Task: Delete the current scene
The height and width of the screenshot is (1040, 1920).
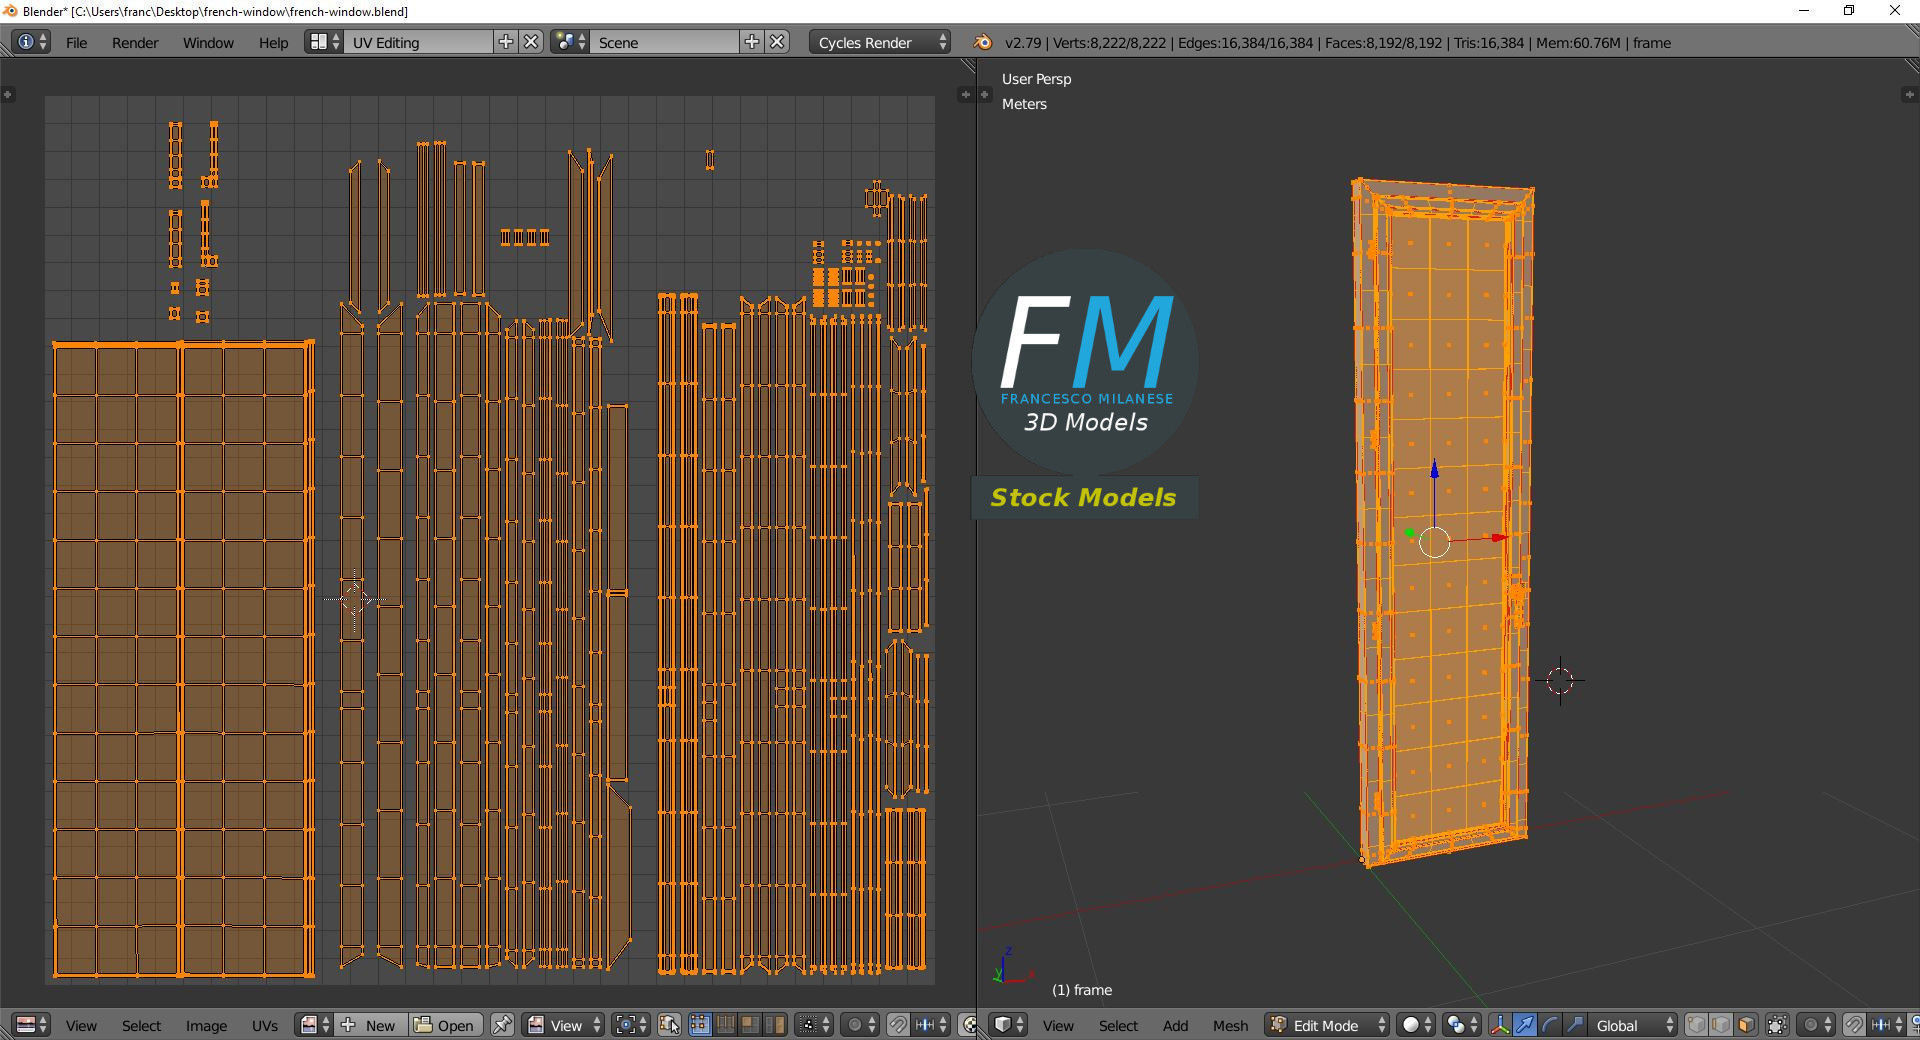Action: coord(778,42)
